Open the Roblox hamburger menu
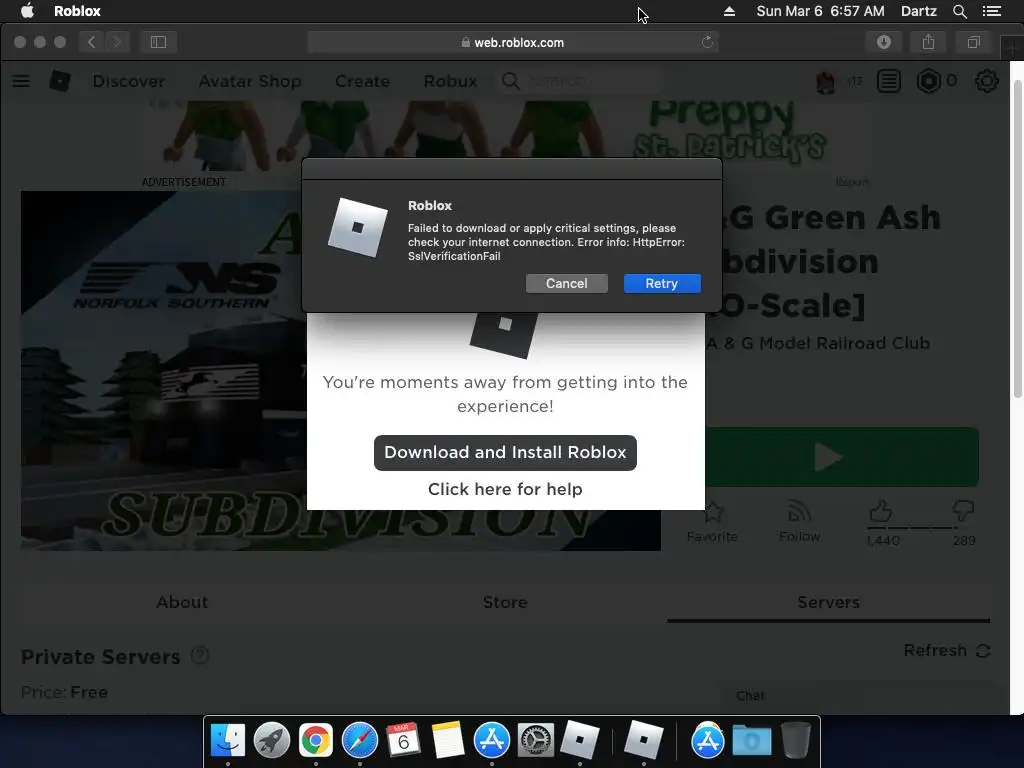1024x768 pixels. click(x=21, y=81)
